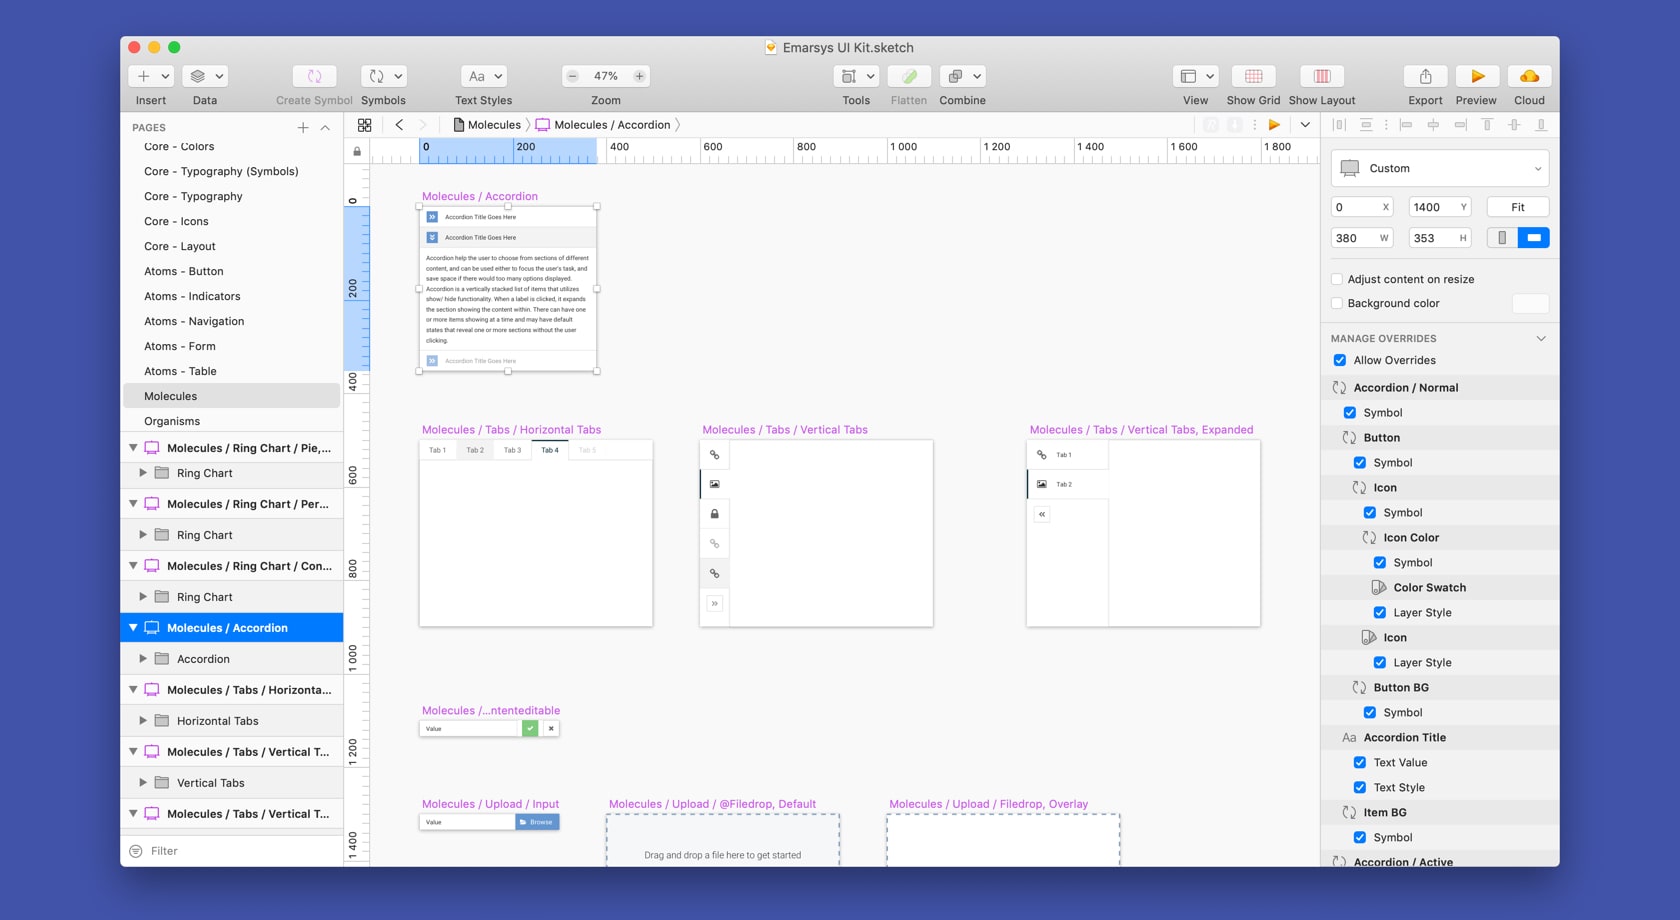The image size is (1680, 920).
Task: Add a new page with plus icon
Action: pyautogui.click(x=303, y=128)
